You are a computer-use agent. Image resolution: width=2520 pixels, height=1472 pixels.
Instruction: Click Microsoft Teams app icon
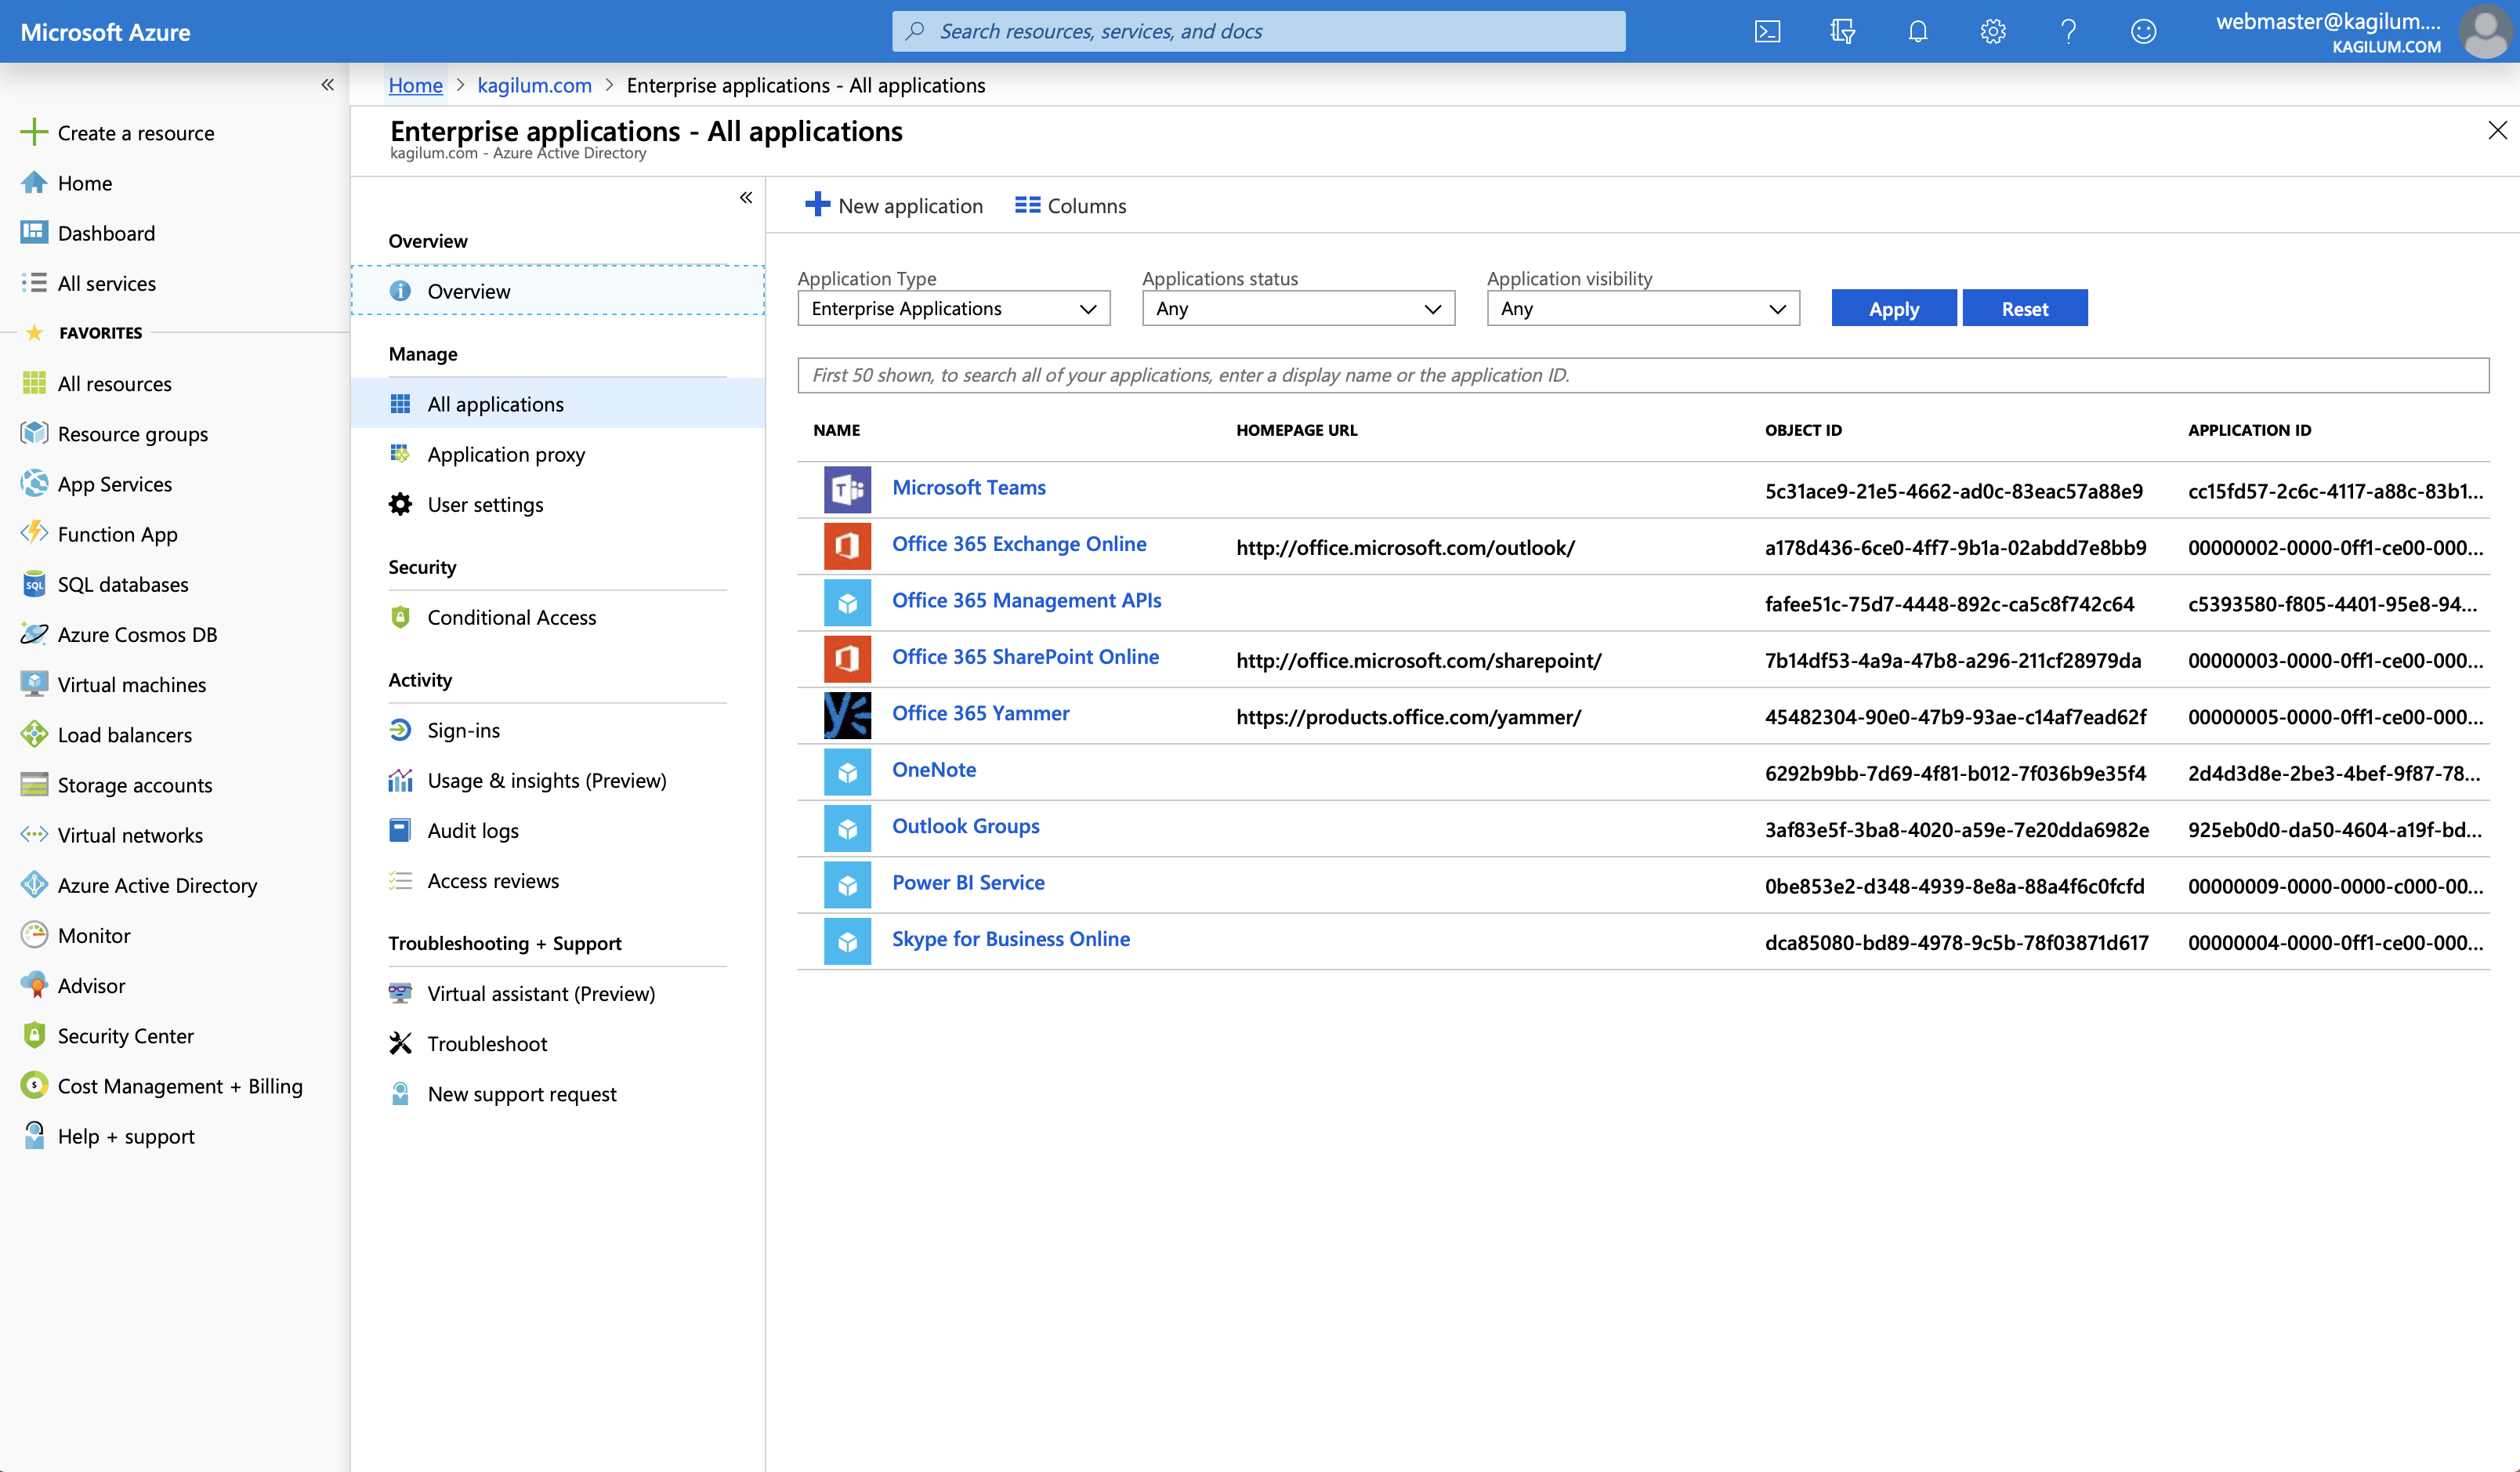coord(847,489)
